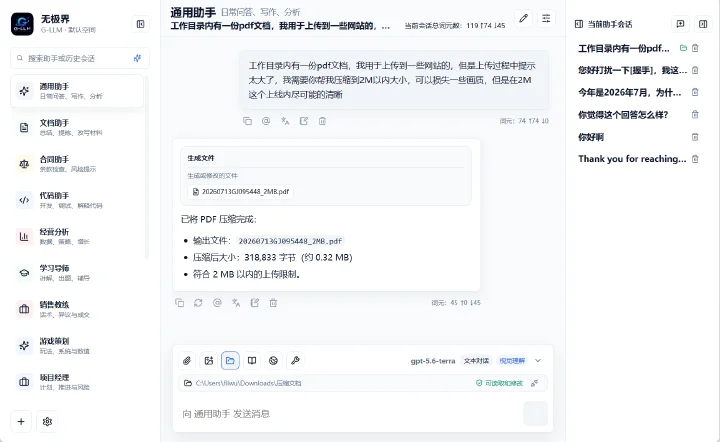Click the pencil edit icon in header
The image size is (720, 442).
tap(523, 18)
